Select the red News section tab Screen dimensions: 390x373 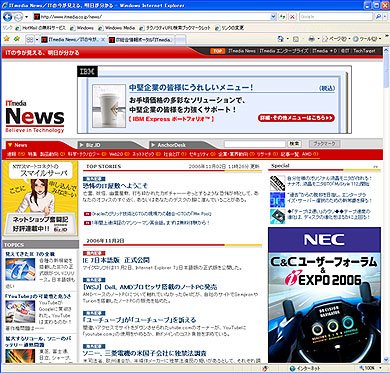coord(37,145)
